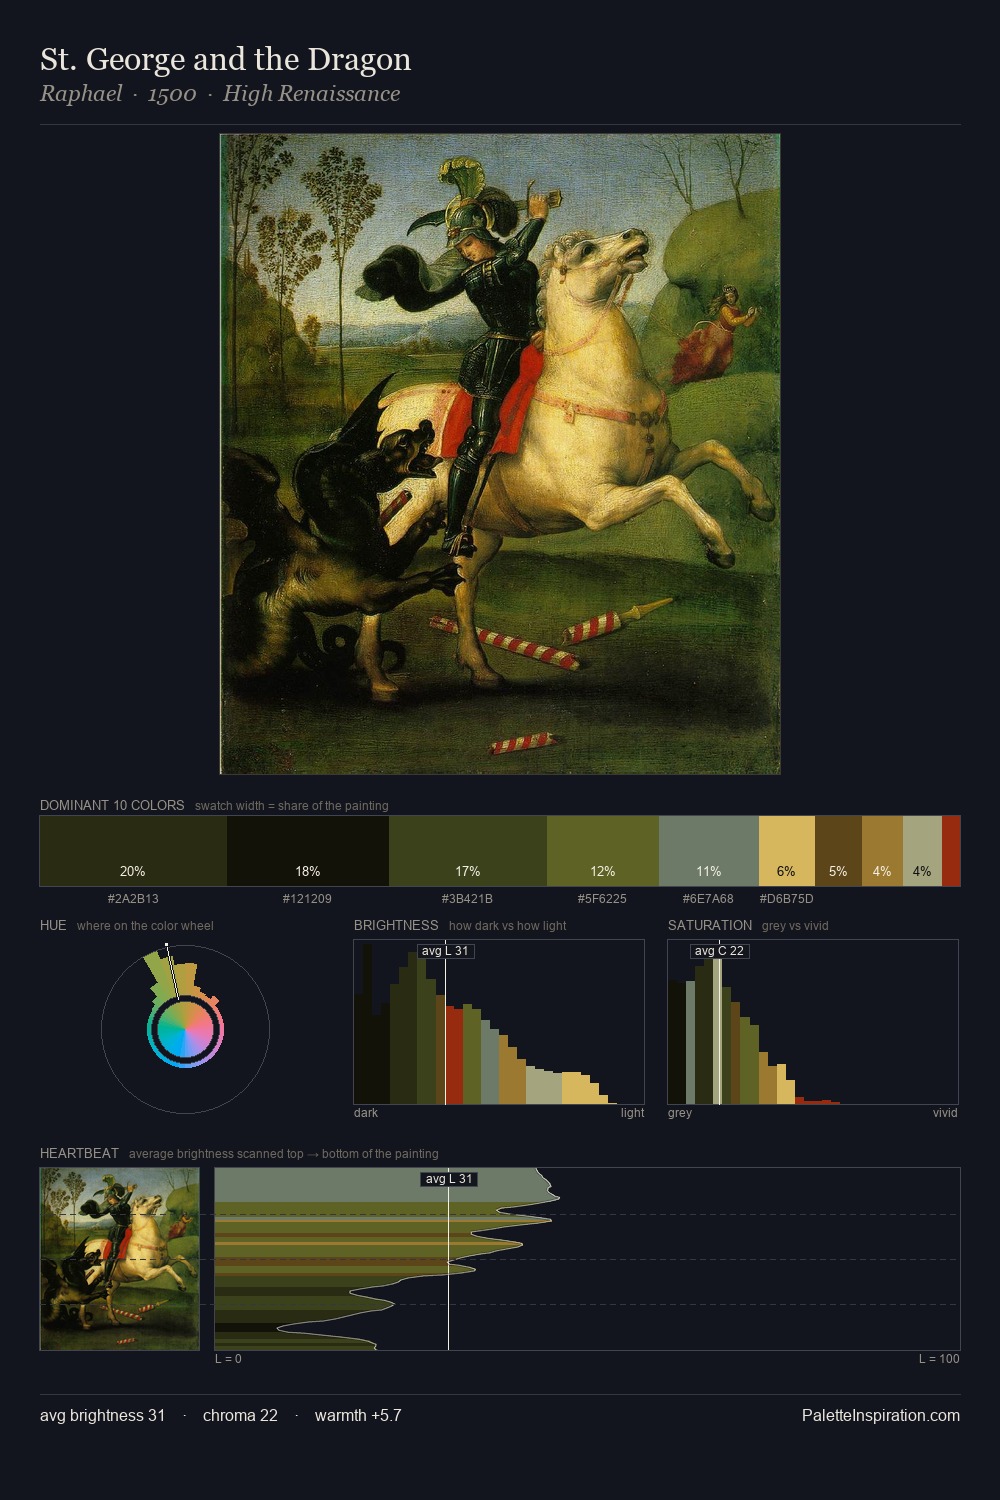Click the "chroma 22" footer stat

pos(240,1416)
